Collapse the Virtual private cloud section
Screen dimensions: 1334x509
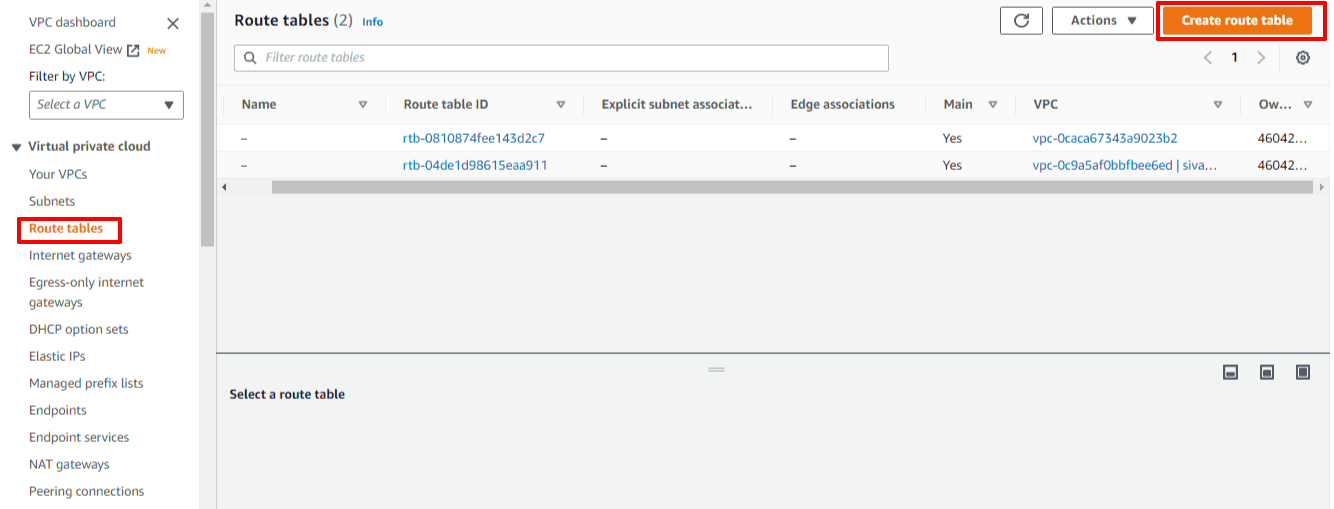pos(16,147)
